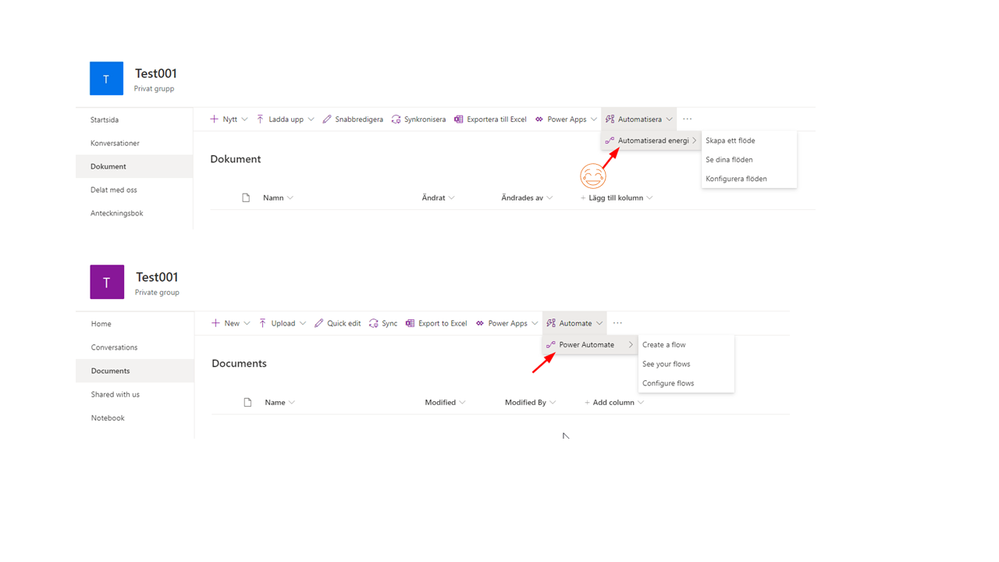Open Power Automate submenu item
Screen dimensions: 999x562
(589, 345)
